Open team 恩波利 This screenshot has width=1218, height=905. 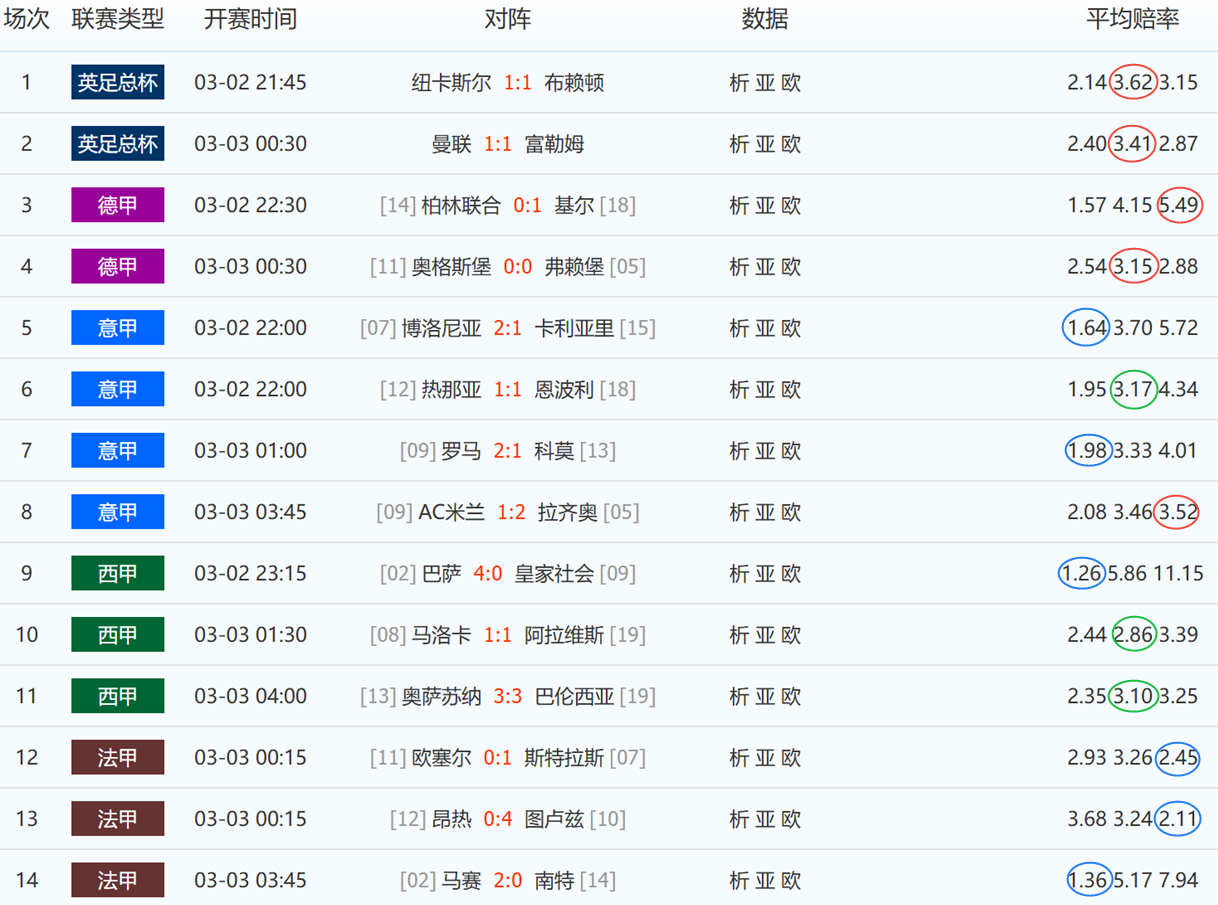tap(564, 389)
